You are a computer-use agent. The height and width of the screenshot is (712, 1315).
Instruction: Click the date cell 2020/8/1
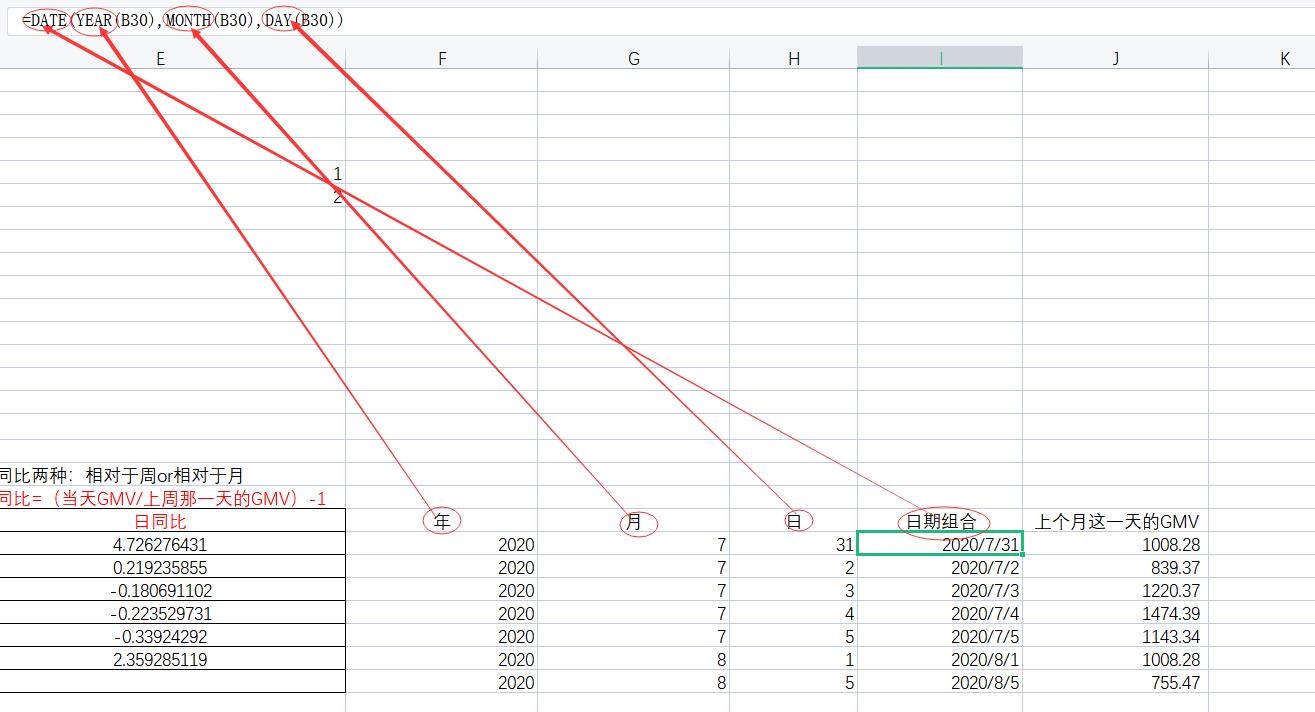click(x=940, y=660)
